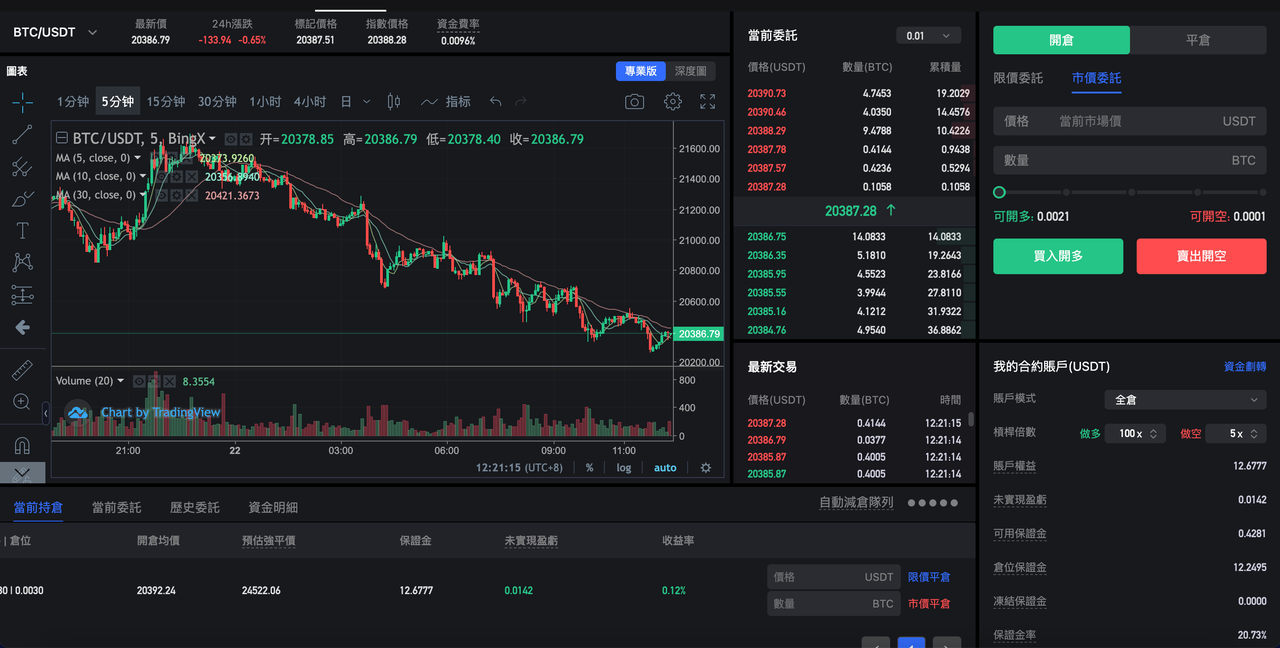1280x648 pixels.
Task: Click the position size slider handle
Action: click(999, 192)
